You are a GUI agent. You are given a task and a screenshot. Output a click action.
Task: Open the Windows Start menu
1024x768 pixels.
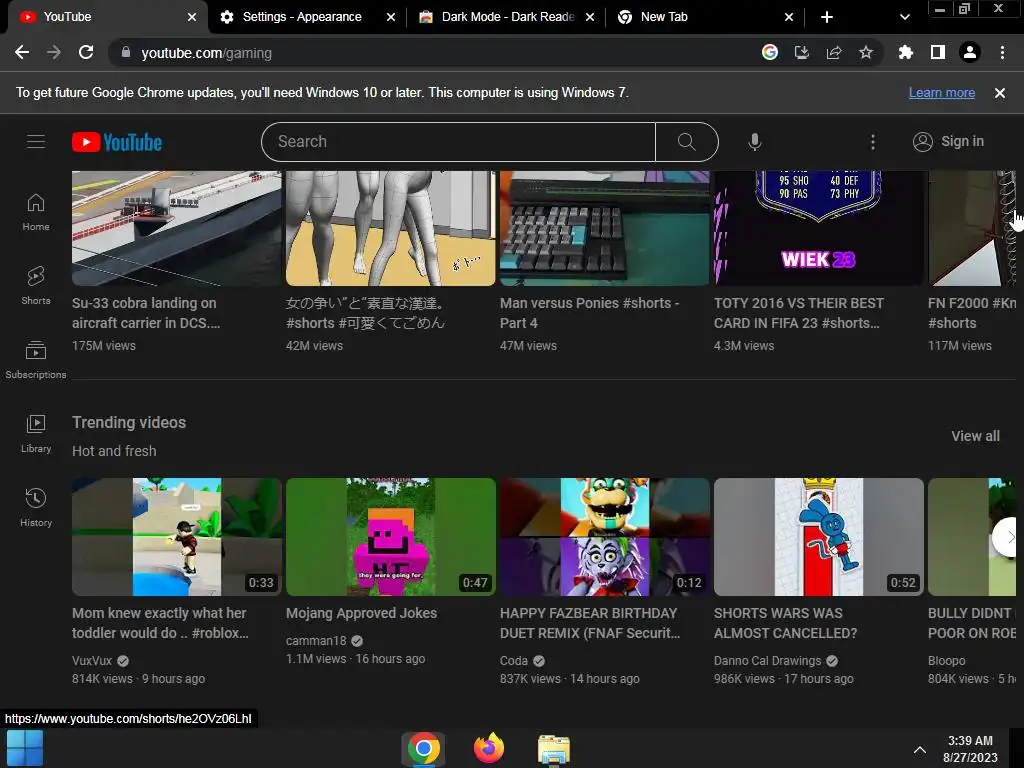(25, 748)
